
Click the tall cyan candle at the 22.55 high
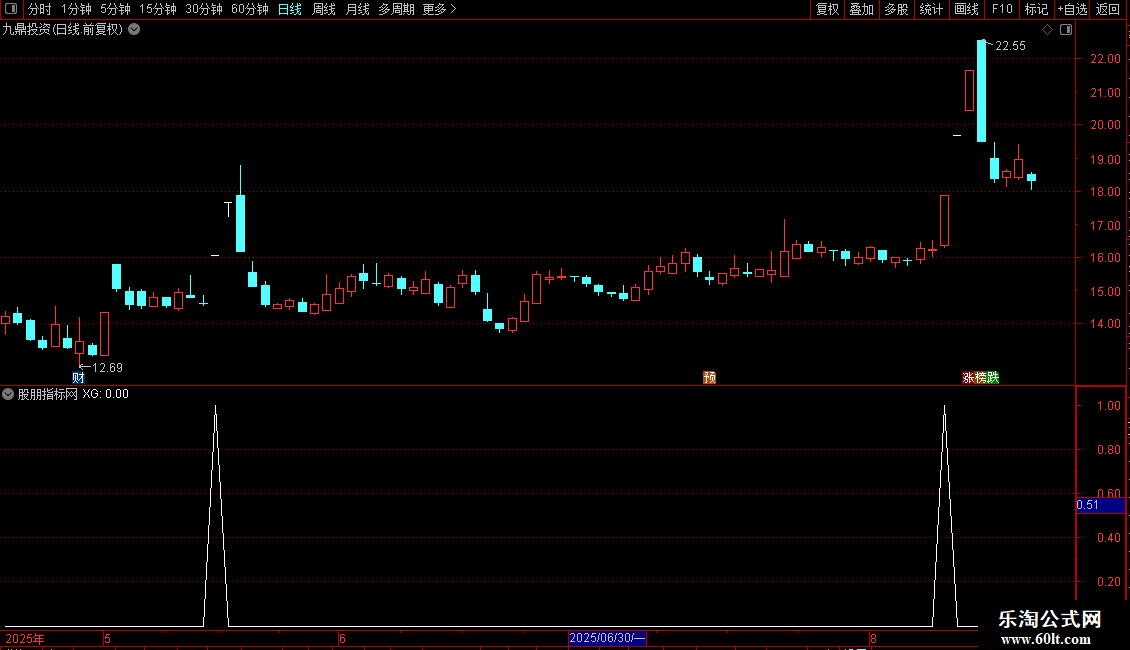click(x=982, y=91)
